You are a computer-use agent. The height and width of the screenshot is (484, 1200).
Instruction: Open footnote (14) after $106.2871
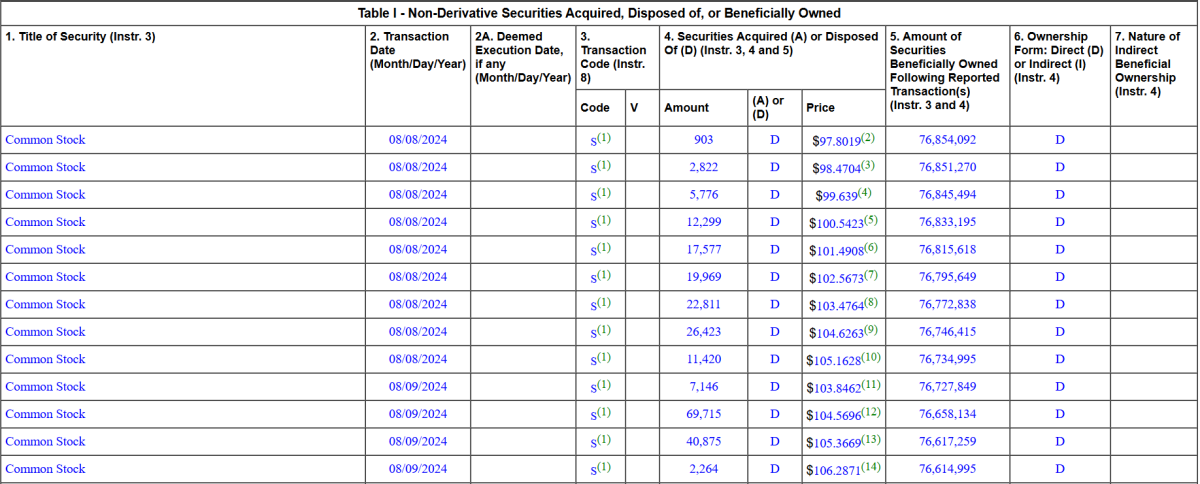point(872,467)
